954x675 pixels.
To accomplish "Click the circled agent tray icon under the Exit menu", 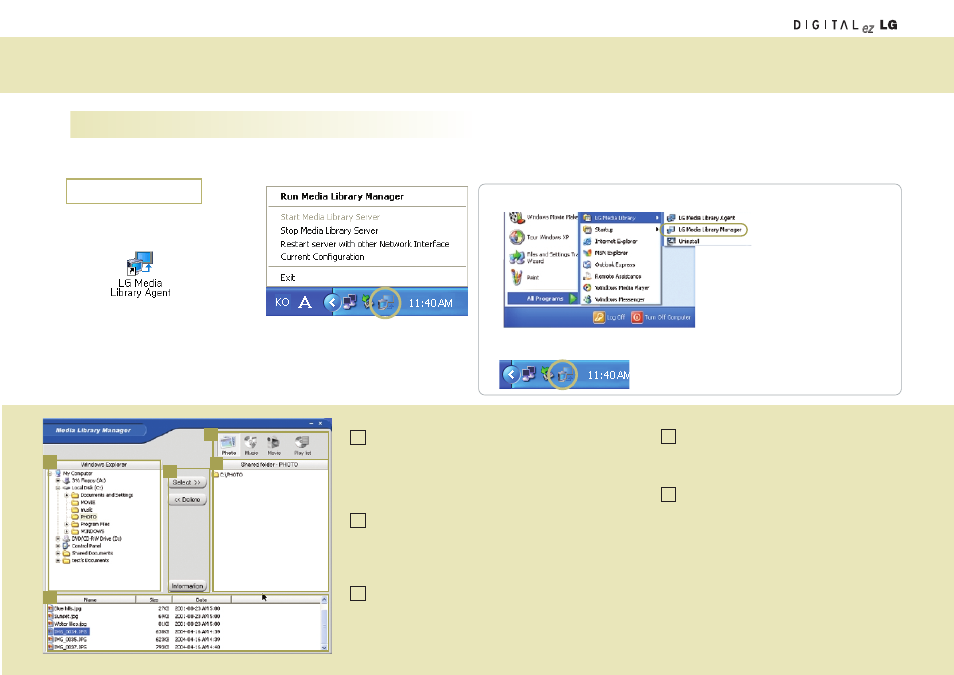I will [385, 303].
